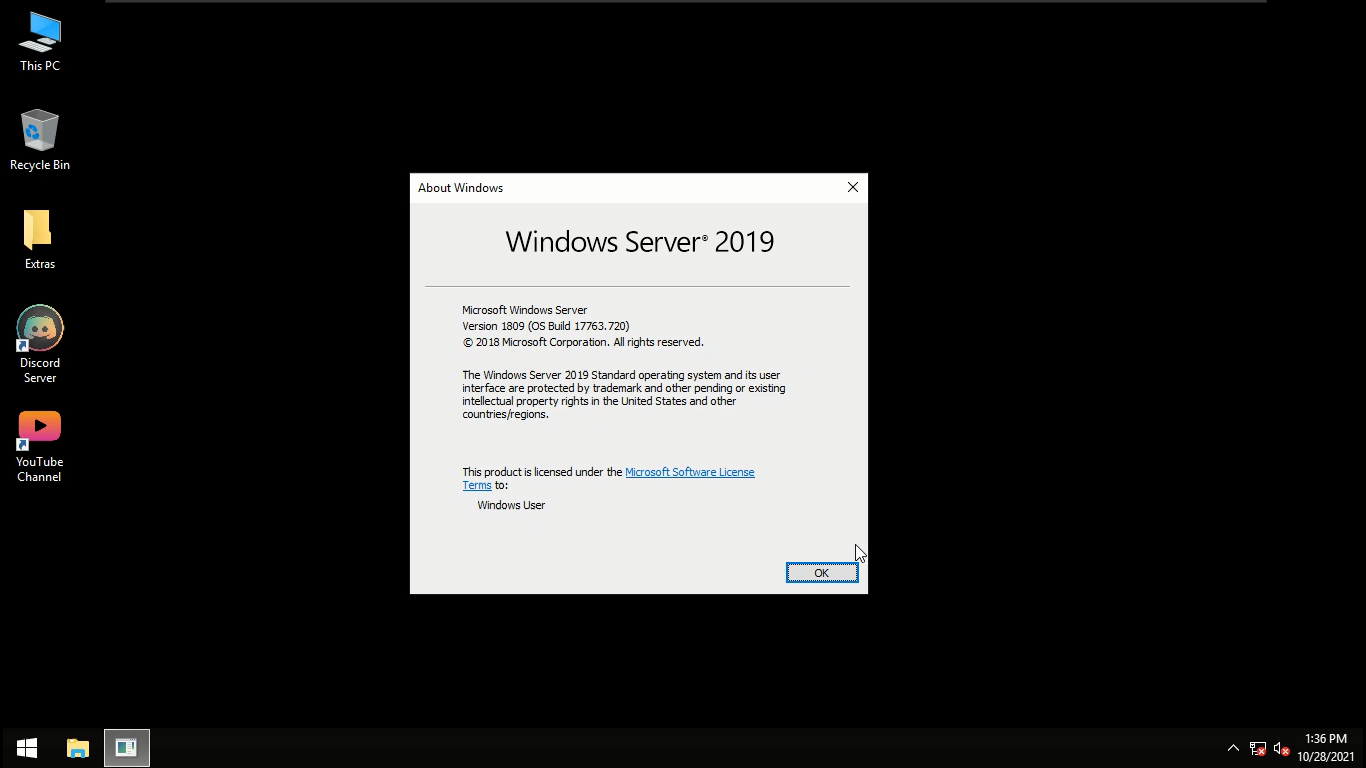Click the 2018 Microsoft Corporation copyright line
This screenshot has width=1366, height=768.
[583, 342]
